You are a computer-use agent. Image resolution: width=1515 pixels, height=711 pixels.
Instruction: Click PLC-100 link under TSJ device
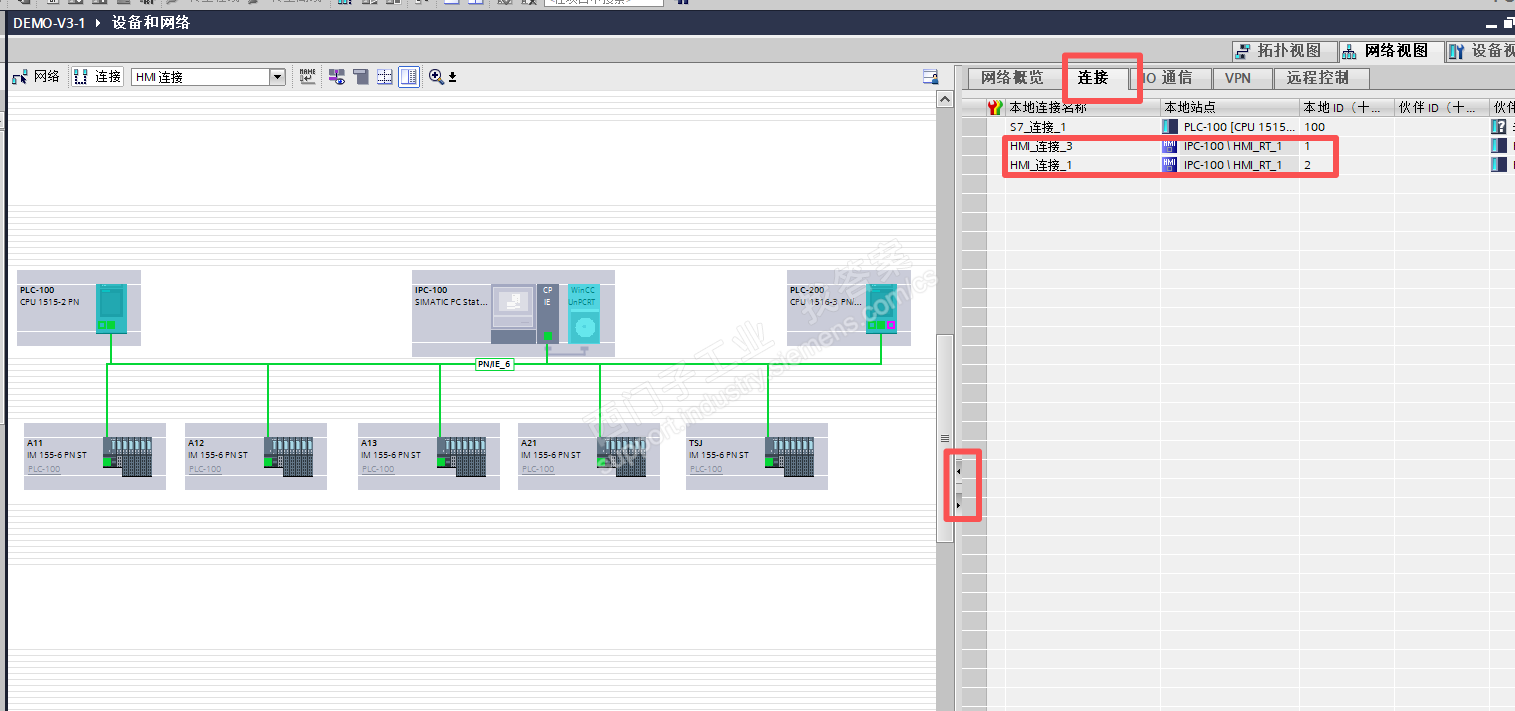click(706, 469)
